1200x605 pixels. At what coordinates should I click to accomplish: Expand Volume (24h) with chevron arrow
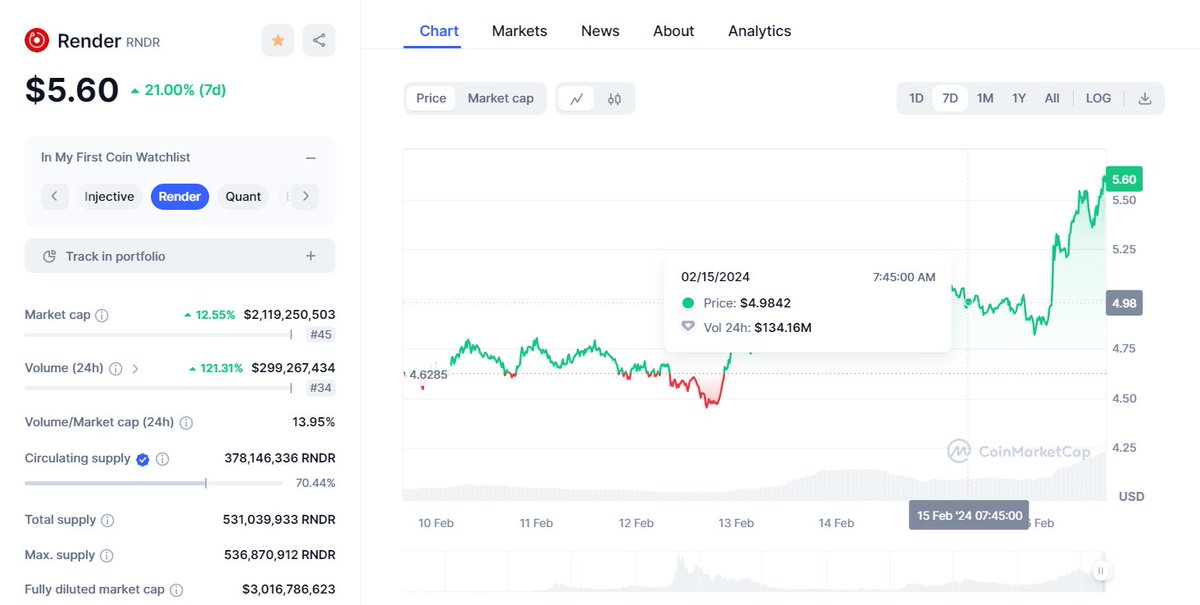pos(136,368)
